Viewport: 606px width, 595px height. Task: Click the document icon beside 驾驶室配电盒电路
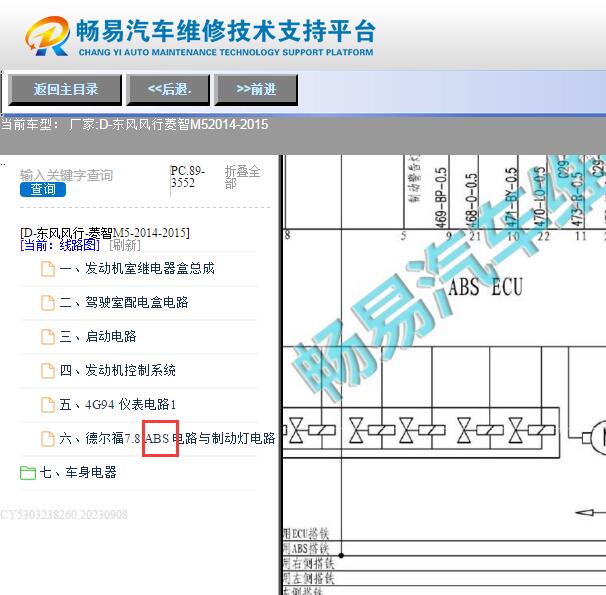pos(48,303)
